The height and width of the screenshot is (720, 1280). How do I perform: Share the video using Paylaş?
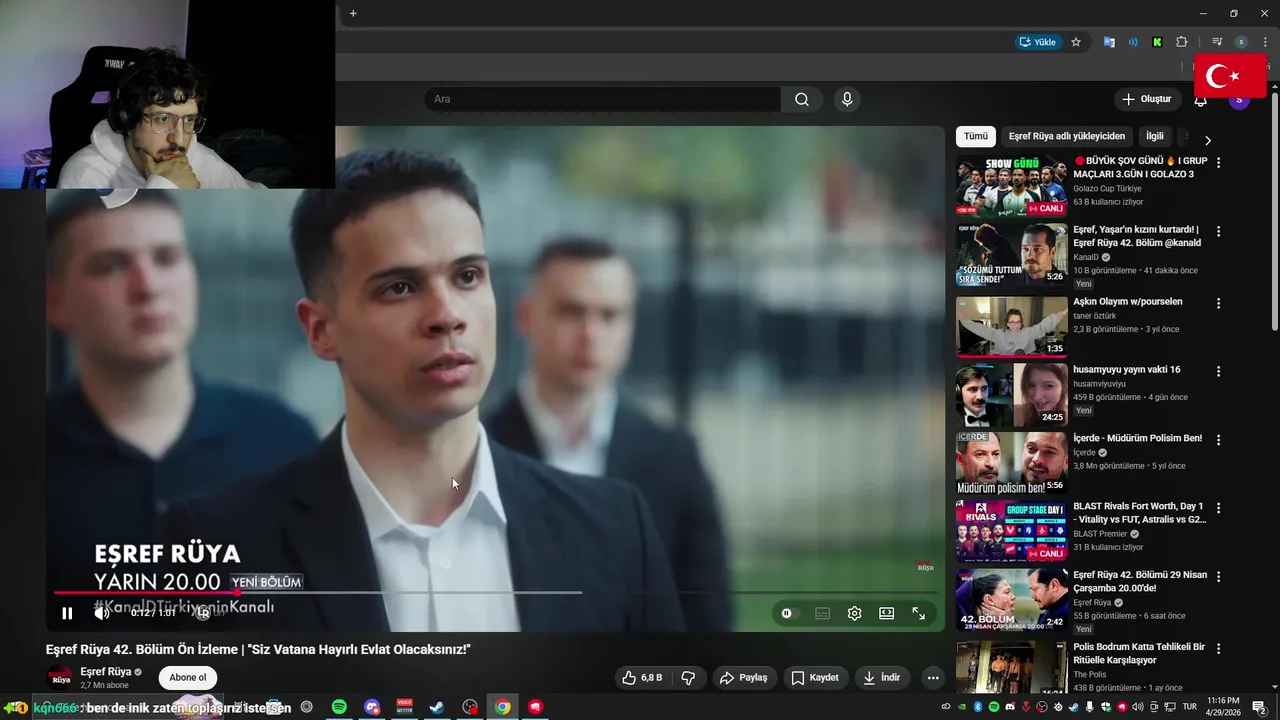point(744,677)
